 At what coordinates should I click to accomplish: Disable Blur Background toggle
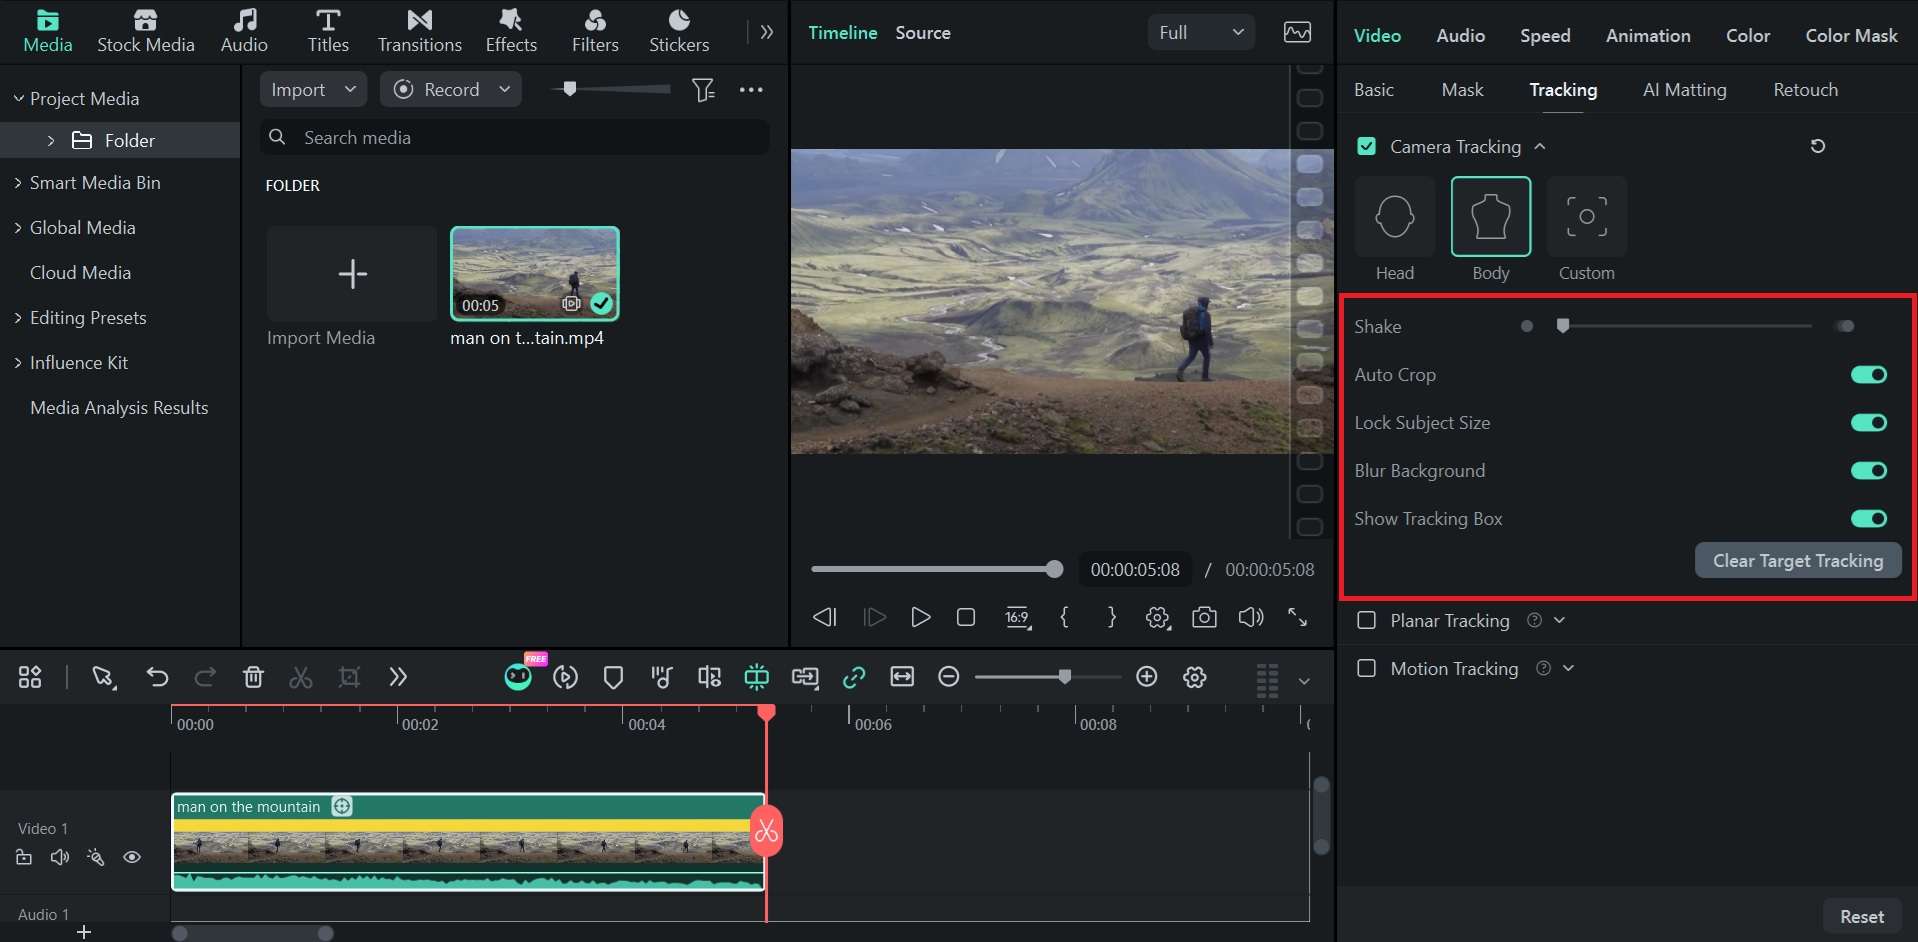click(x=1868, y=470)
